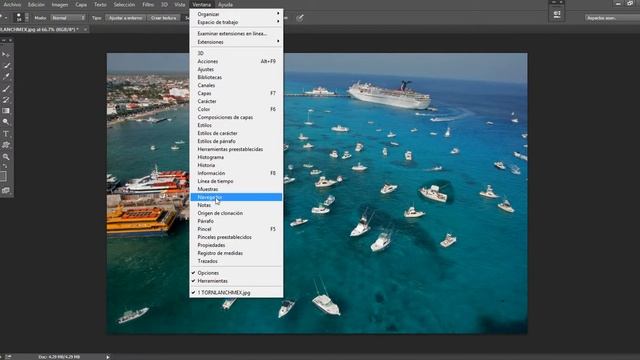Choose Histograma in the Ventana menu
This screenshot has width=640, height=360.
(x=236, y=157)
